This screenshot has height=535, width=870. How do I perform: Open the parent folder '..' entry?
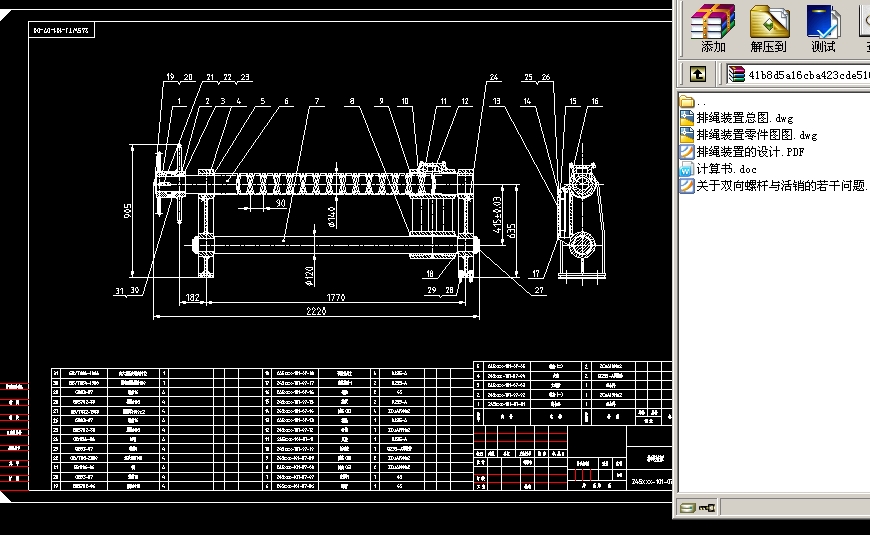pos(701,101)
